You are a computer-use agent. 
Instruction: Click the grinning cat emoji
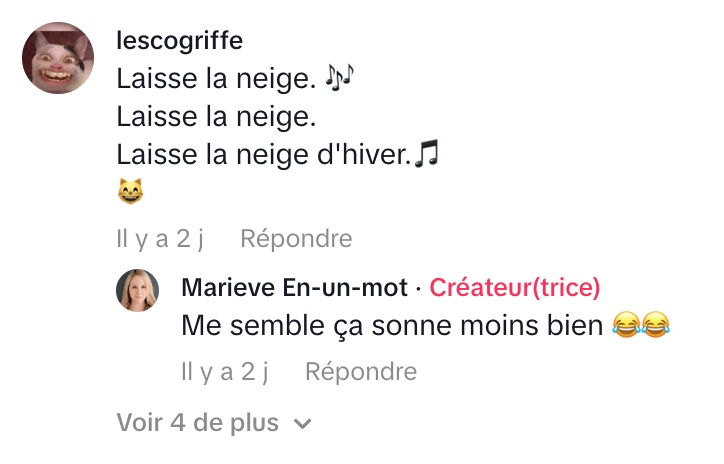tap(130, 191)
